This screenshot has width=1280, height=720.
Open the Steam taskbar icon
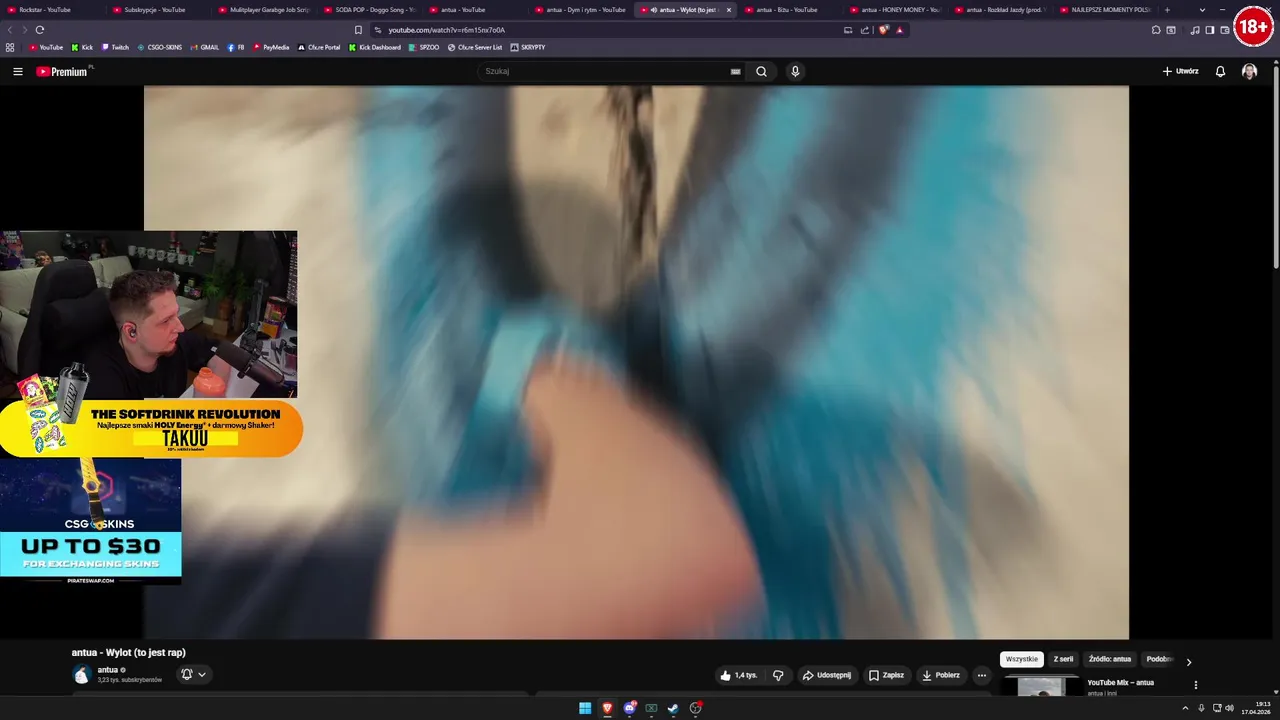coord(673,708)
